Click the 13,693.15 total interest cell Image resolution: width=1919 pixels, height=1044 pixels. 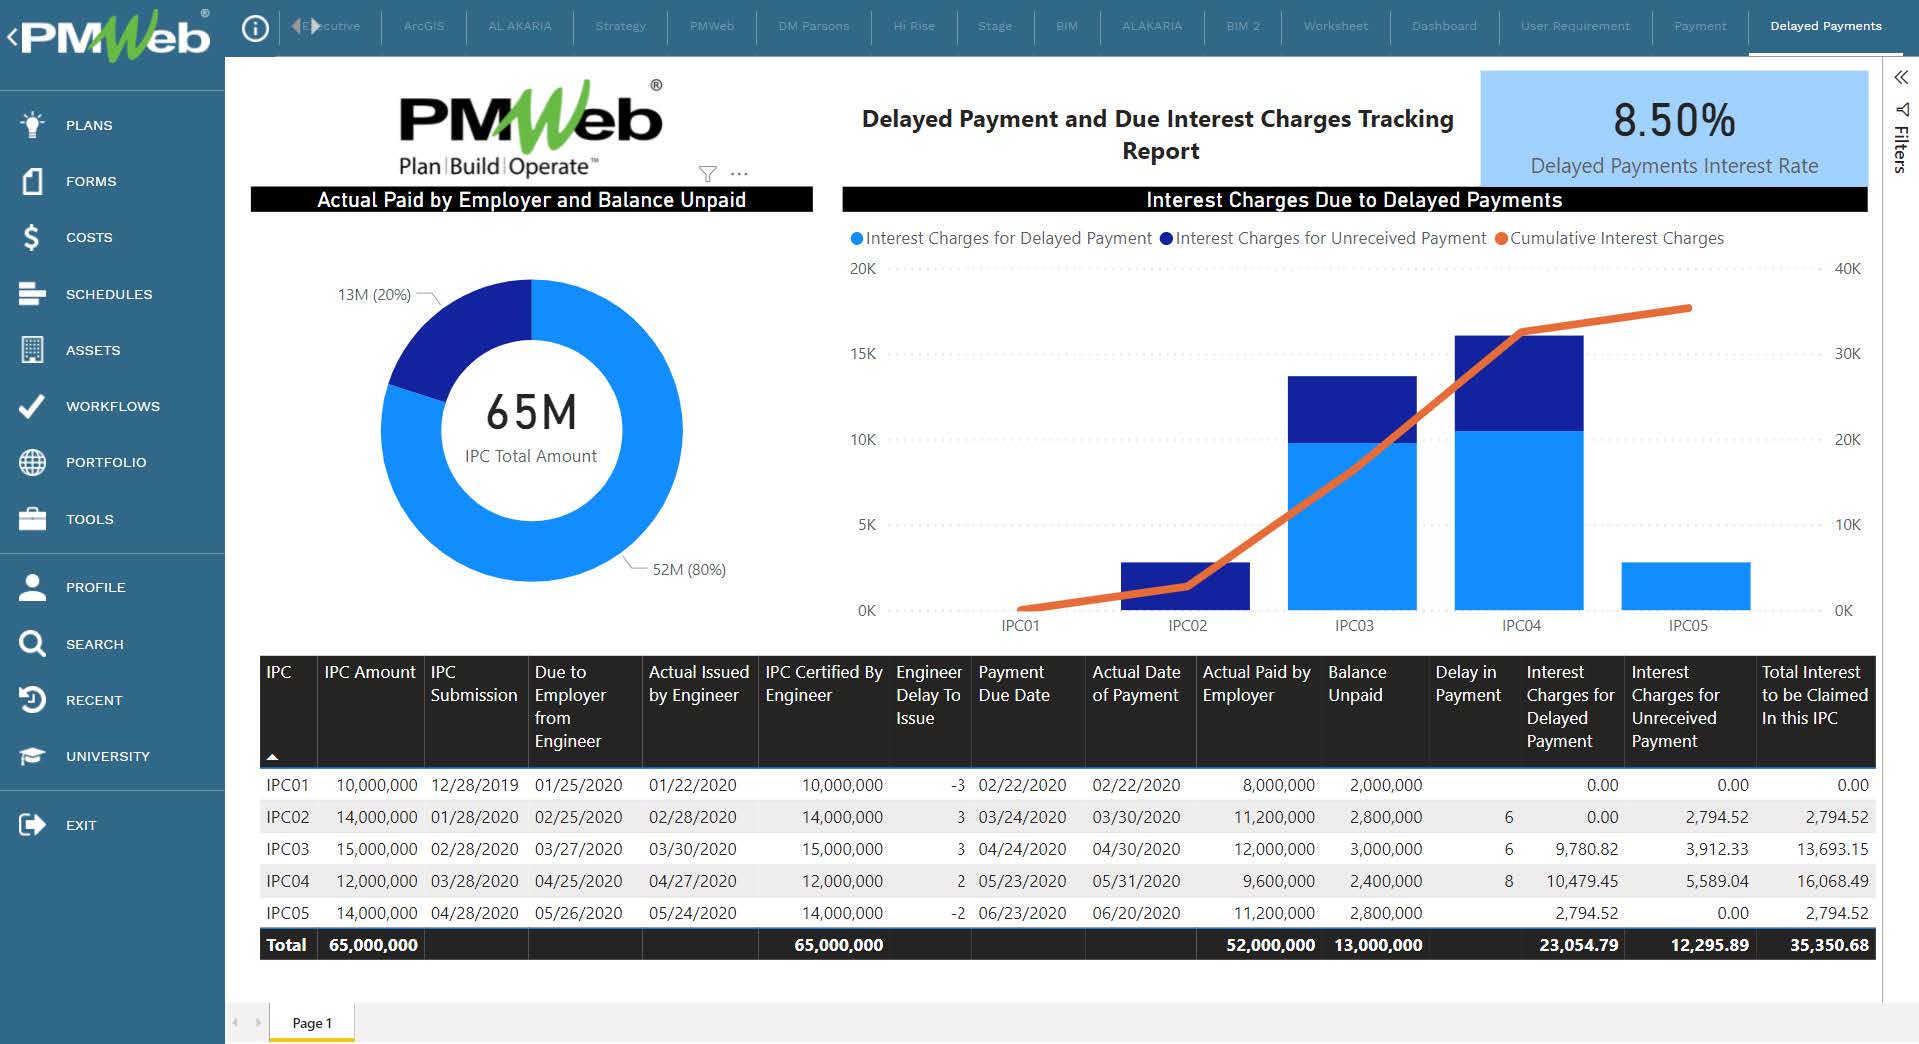(1832, 849)
